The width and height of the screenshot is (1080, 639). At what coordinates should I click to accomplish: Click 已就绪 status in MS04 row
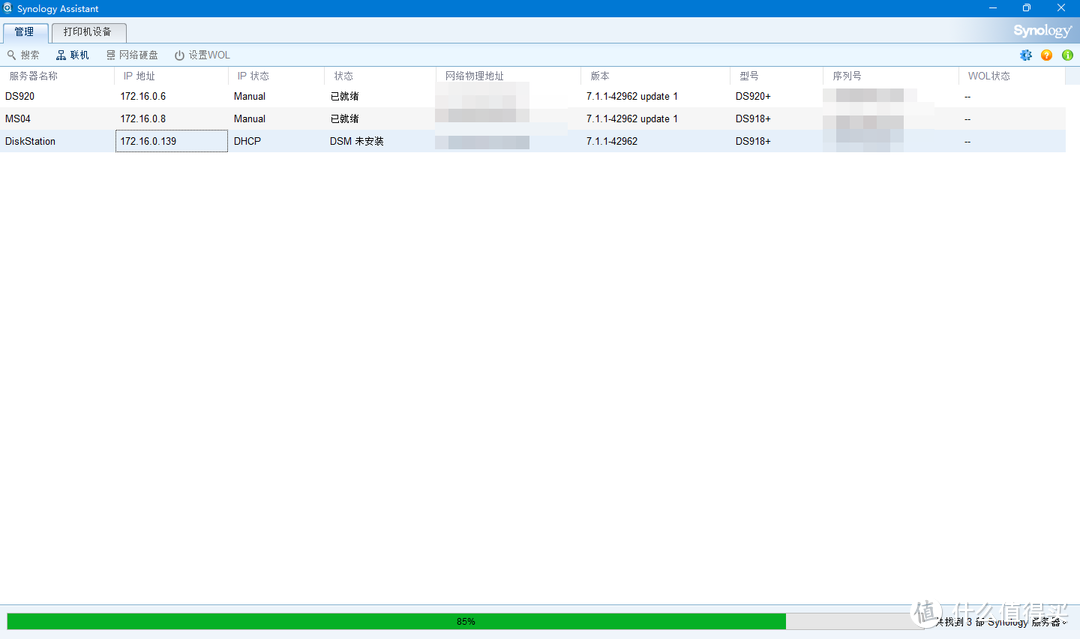(344, 118)
